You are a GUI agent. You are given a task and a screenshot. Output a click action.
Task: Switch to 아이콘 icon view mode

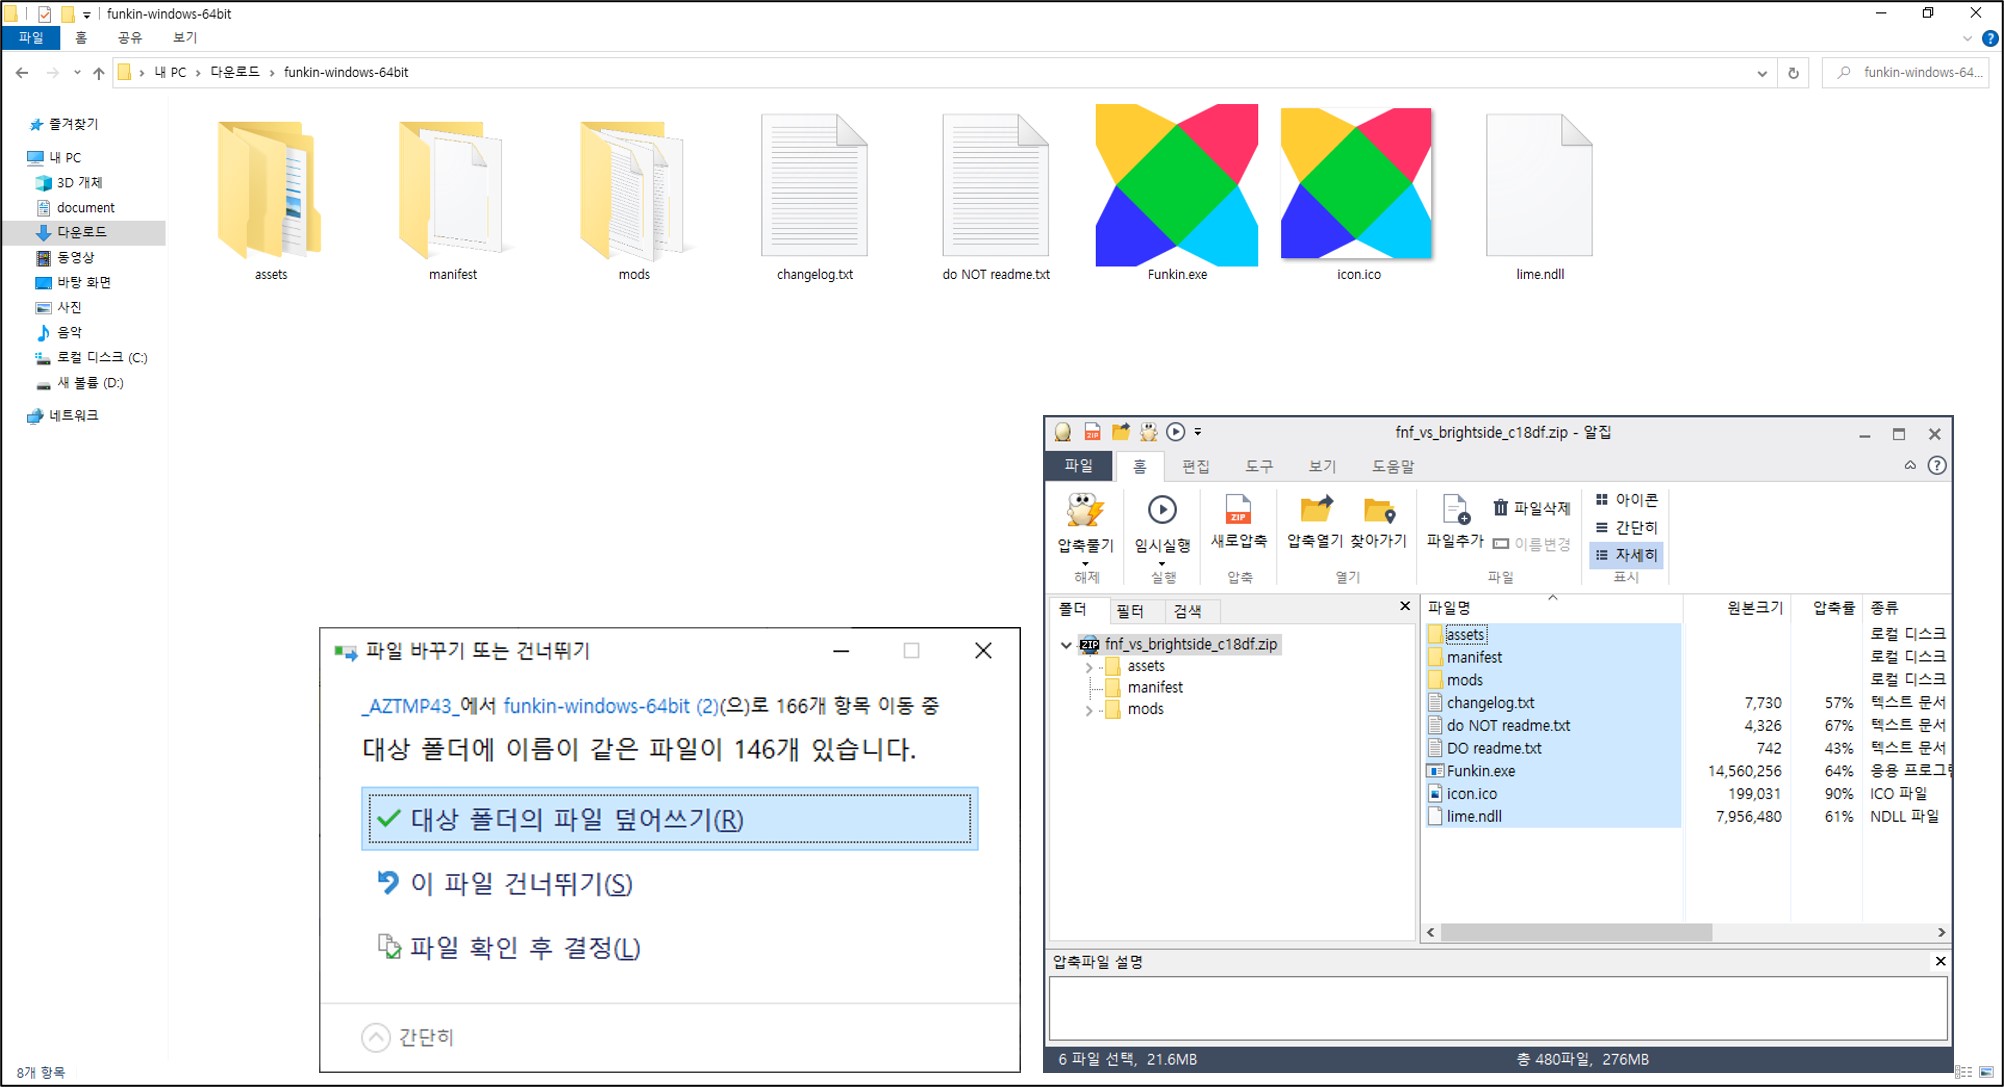coord(1627,499)
